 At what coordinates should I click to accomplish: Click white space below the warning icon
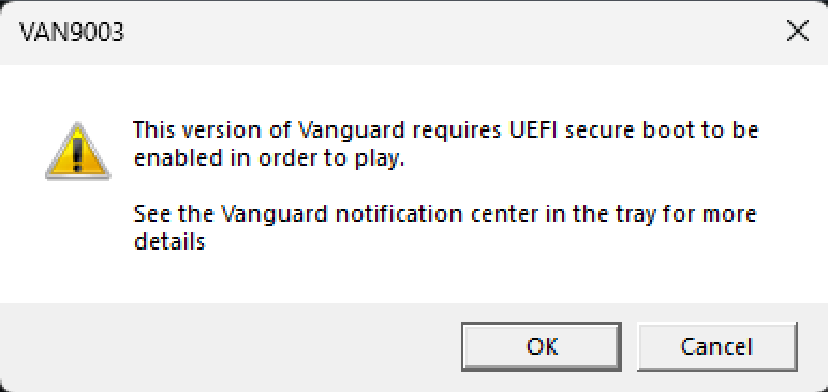(x=78, y=238)
